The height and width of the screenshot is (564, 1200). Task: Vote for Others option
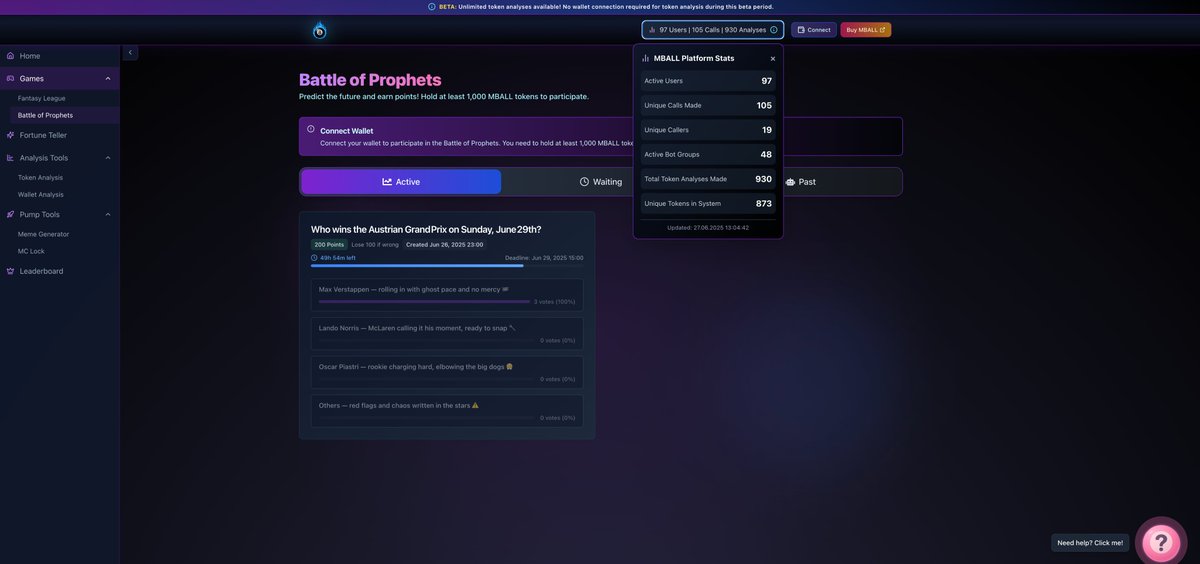(447, 411)
